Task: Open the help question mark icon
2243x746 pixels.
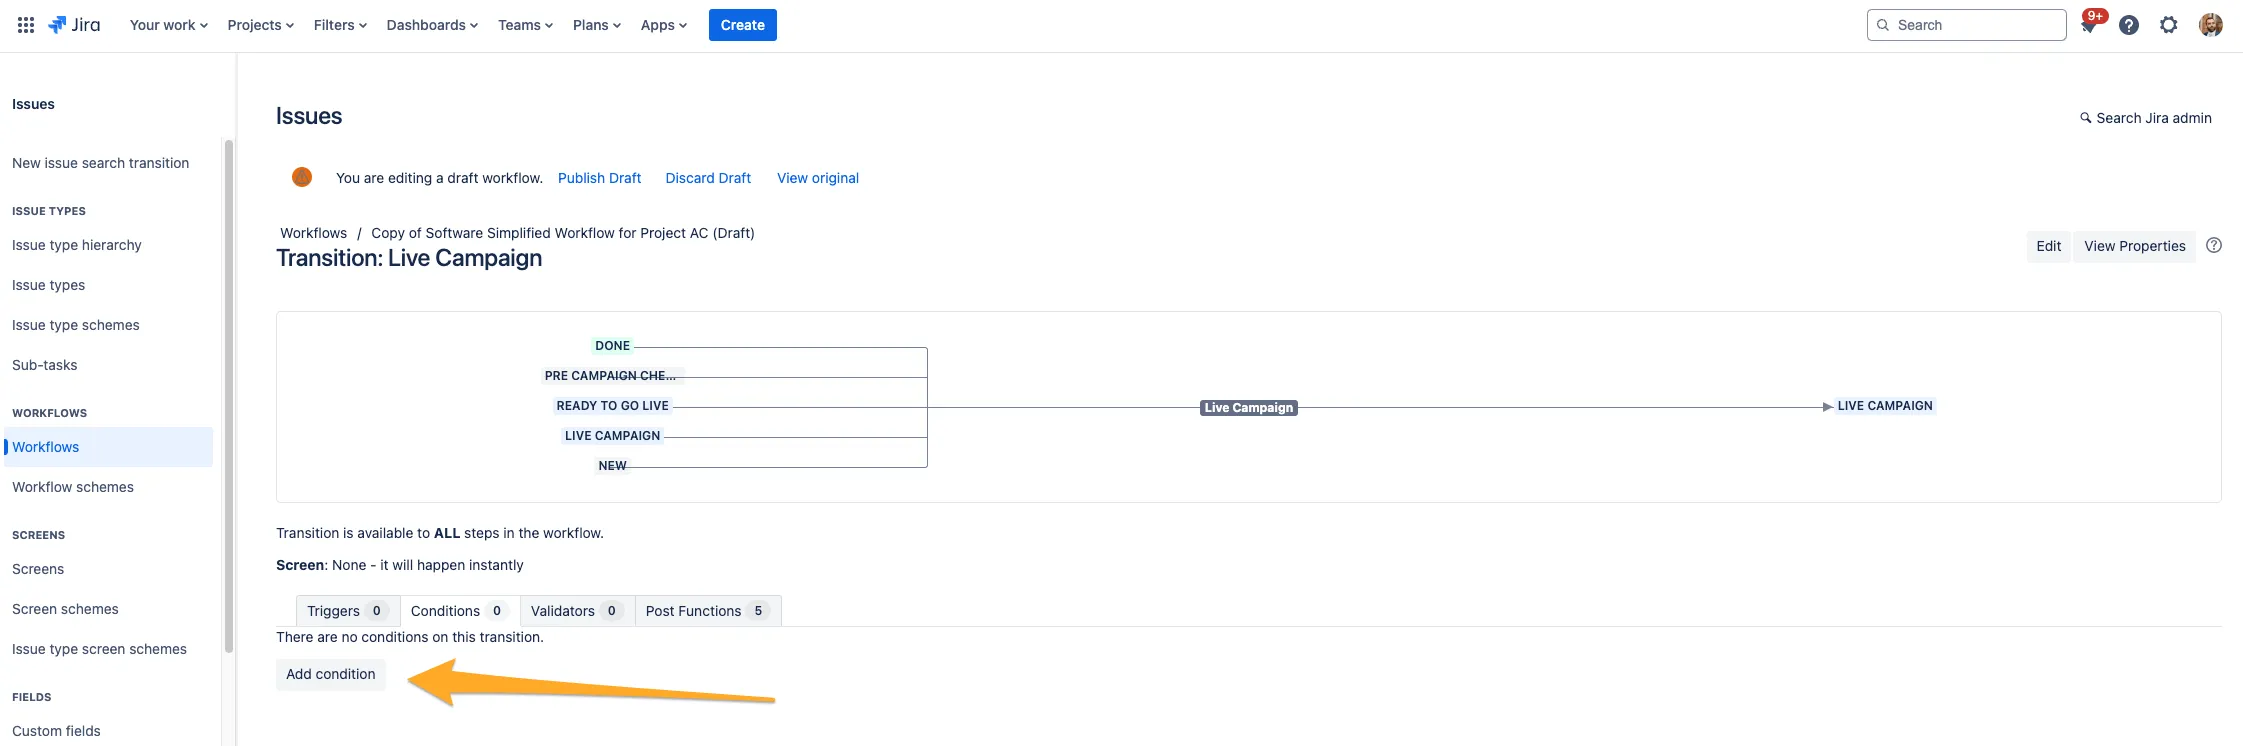Action: point(2129,25)
